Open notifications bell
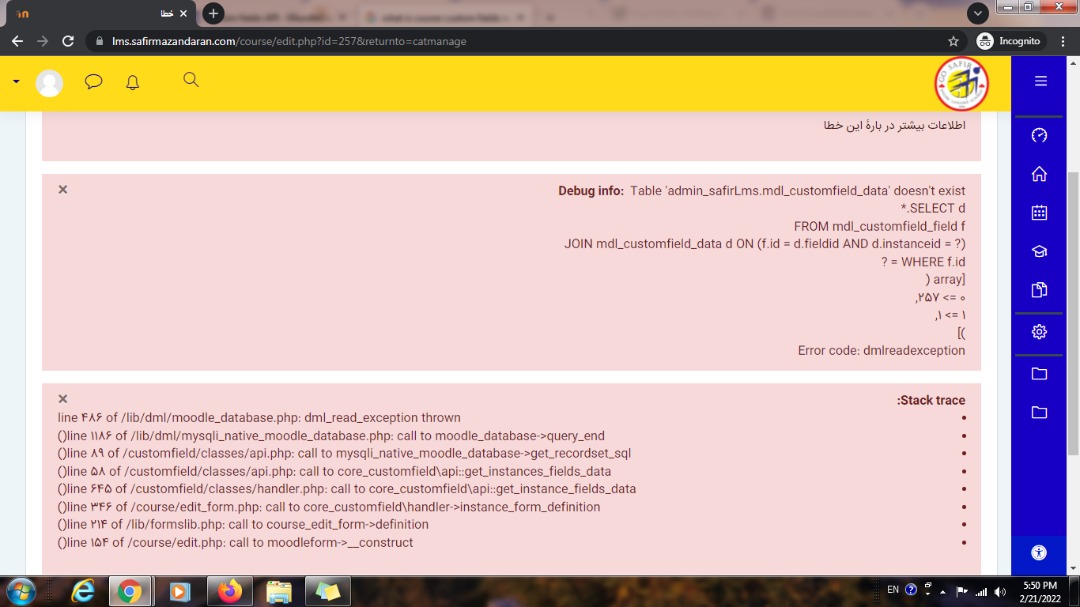This screenshot has width=1080, height=607. tap(132, 83)
